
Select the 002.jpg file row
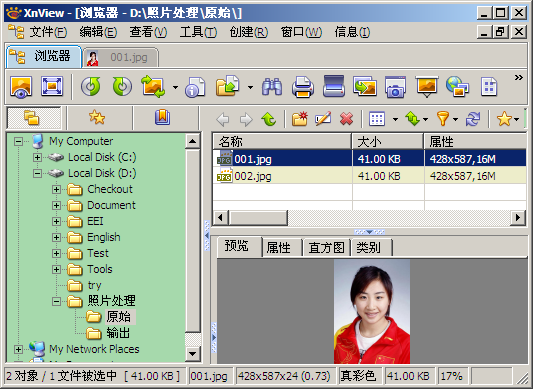click(369, 176)
